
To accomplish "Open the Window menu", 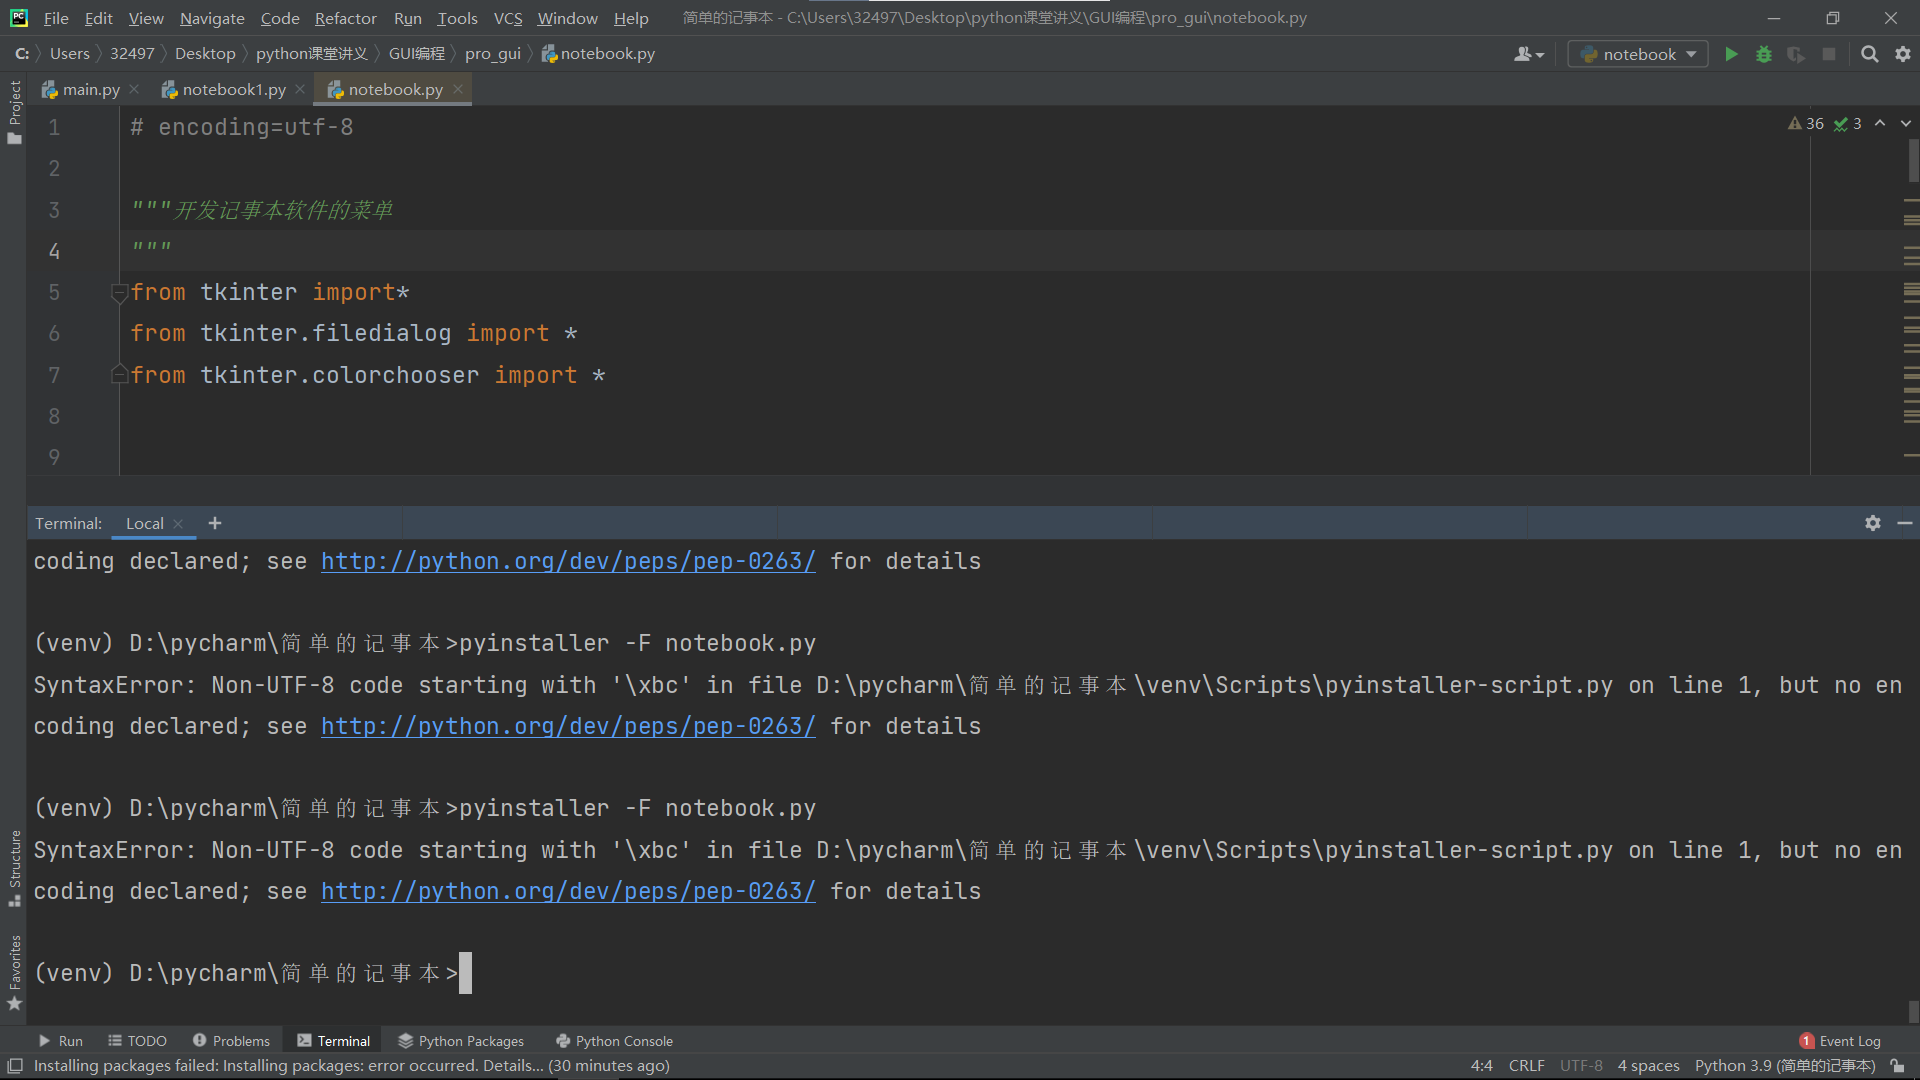I will 567,18.
